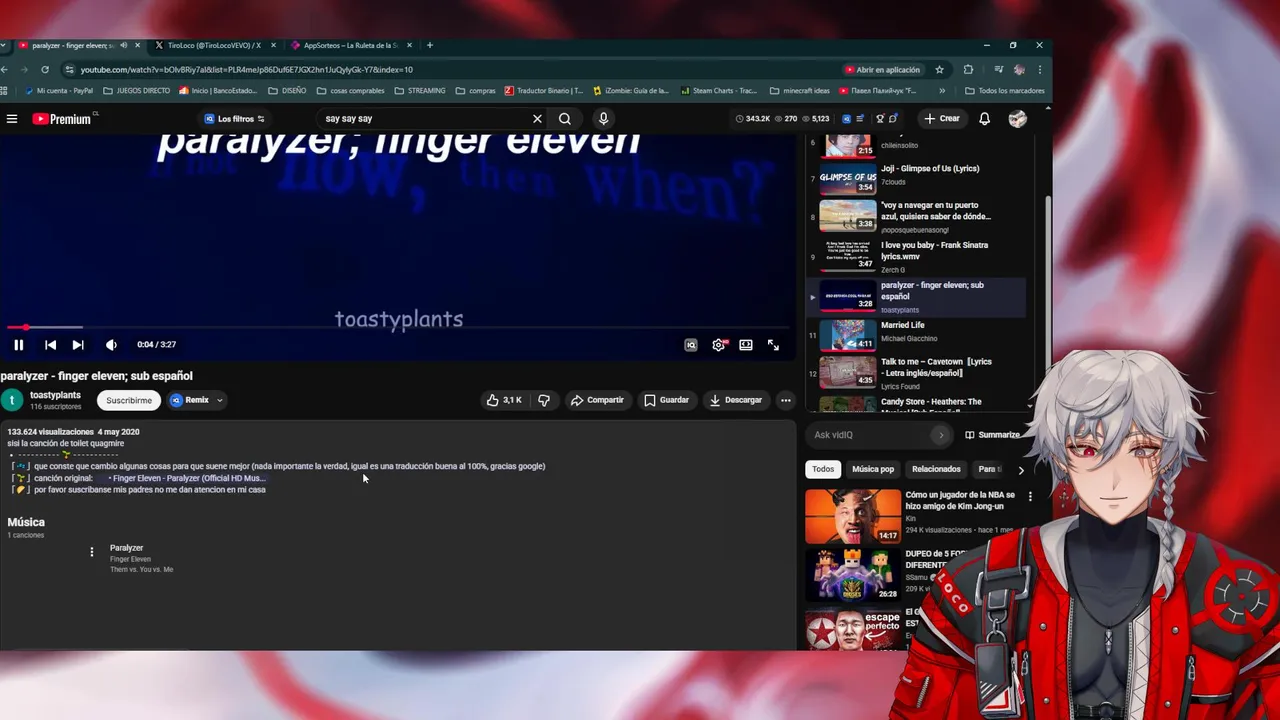Open the 'JUEGOS DIRECTO' bookmark folder

coord(137,91)
